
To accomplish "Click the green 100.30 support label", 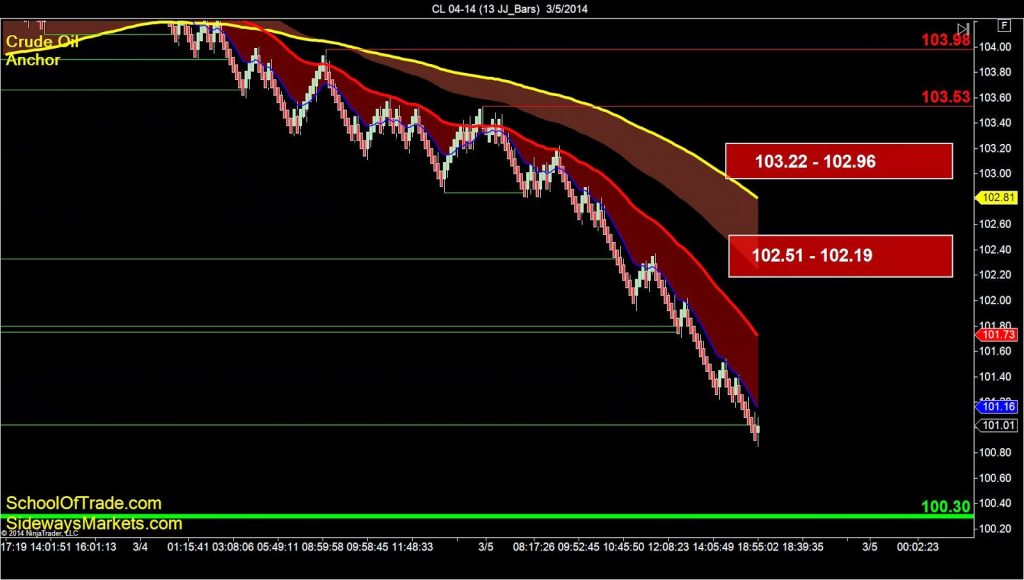I will (x=946, y=506).
